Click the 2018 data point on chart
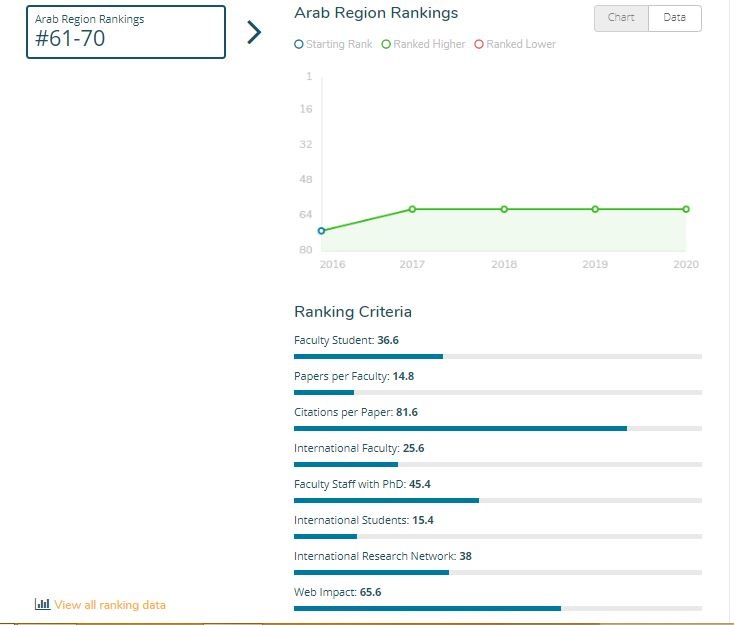734x625 pixels. pos(504,209)
